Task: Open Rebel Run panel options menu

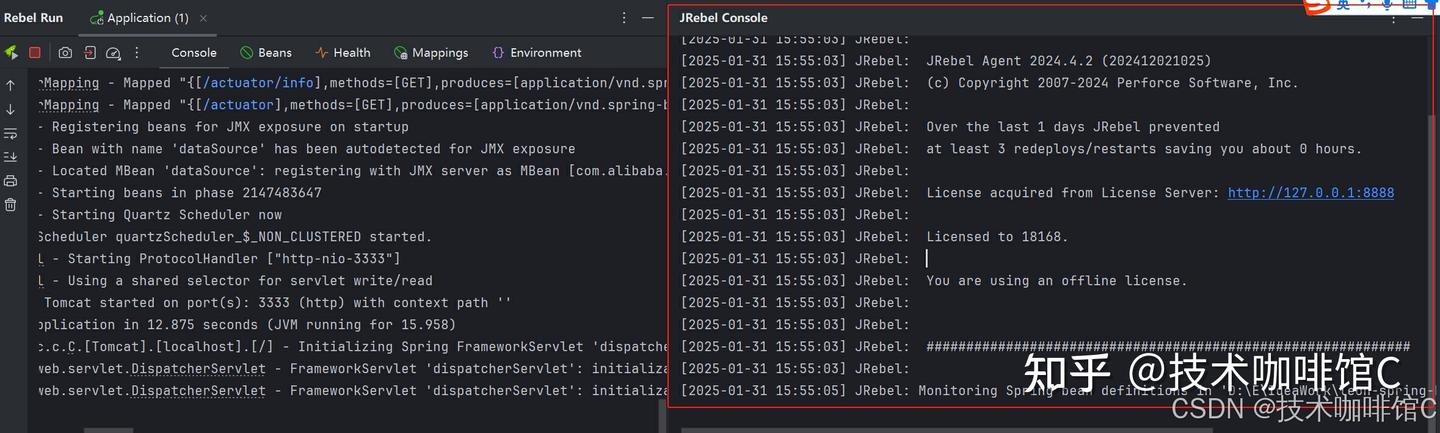Action: click(x=624, y=18)
